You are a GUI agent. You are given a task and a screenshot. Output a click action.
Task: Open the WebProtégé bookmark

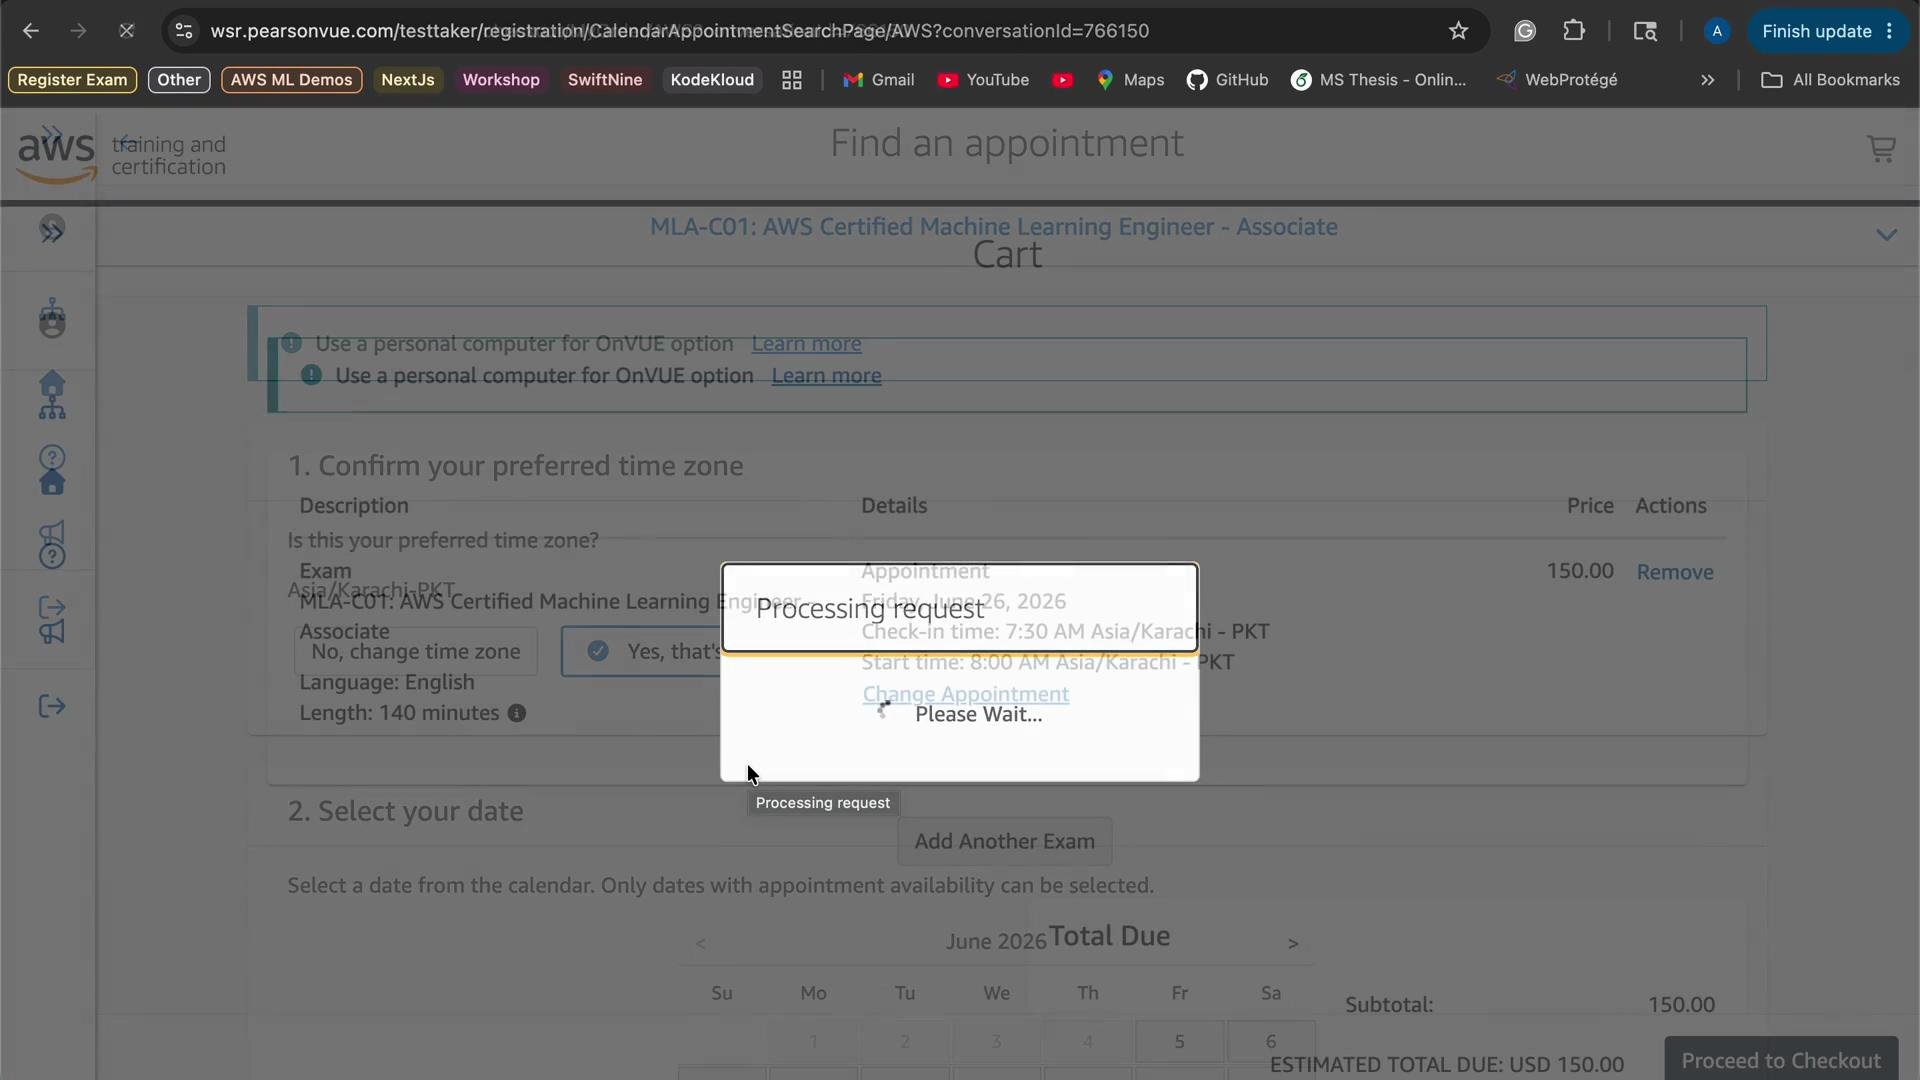pos(1557,80)
